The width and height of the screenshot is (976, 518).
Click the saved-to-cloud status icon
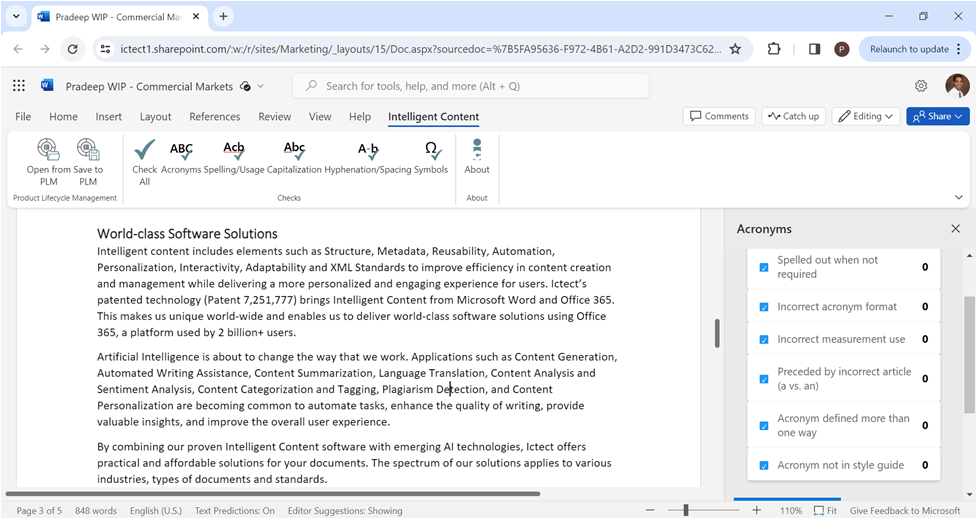tap(246, 87)
